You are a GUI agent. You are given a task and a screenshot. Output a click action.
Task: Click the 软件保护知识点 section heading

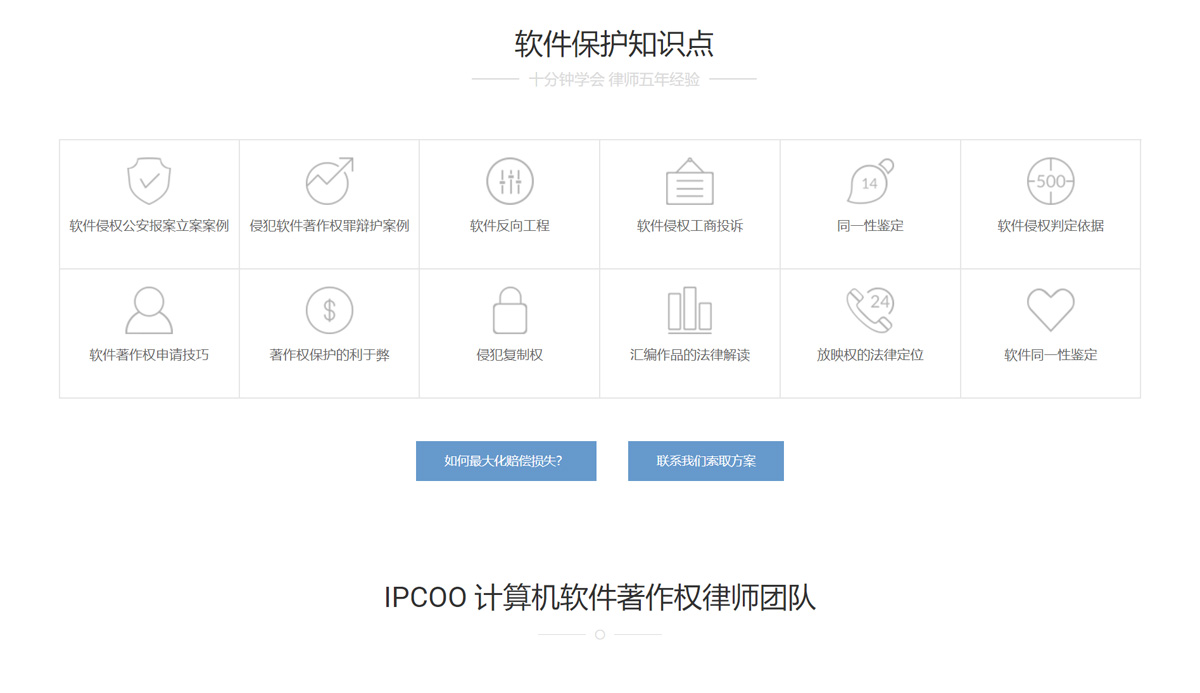coord(614,44)
